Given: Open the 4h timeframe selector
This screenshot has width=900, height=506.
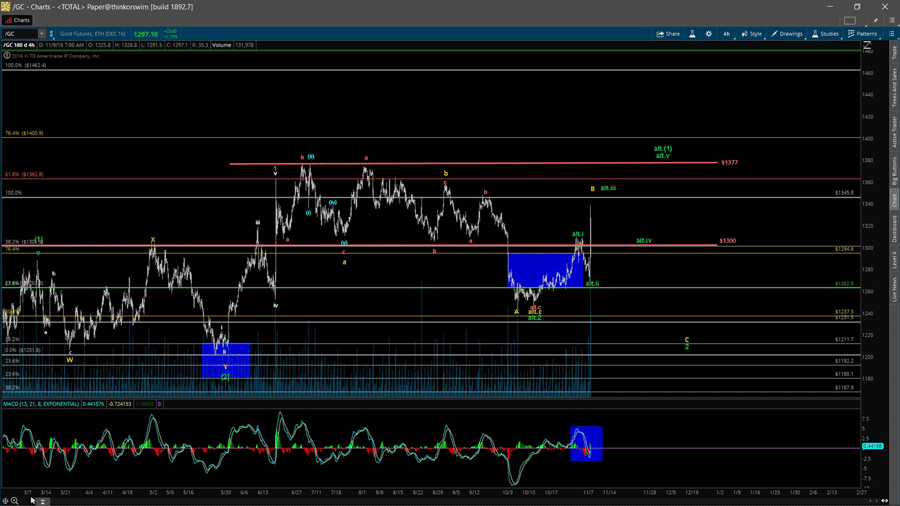Looking at the screenshot, I should (727, 34).
